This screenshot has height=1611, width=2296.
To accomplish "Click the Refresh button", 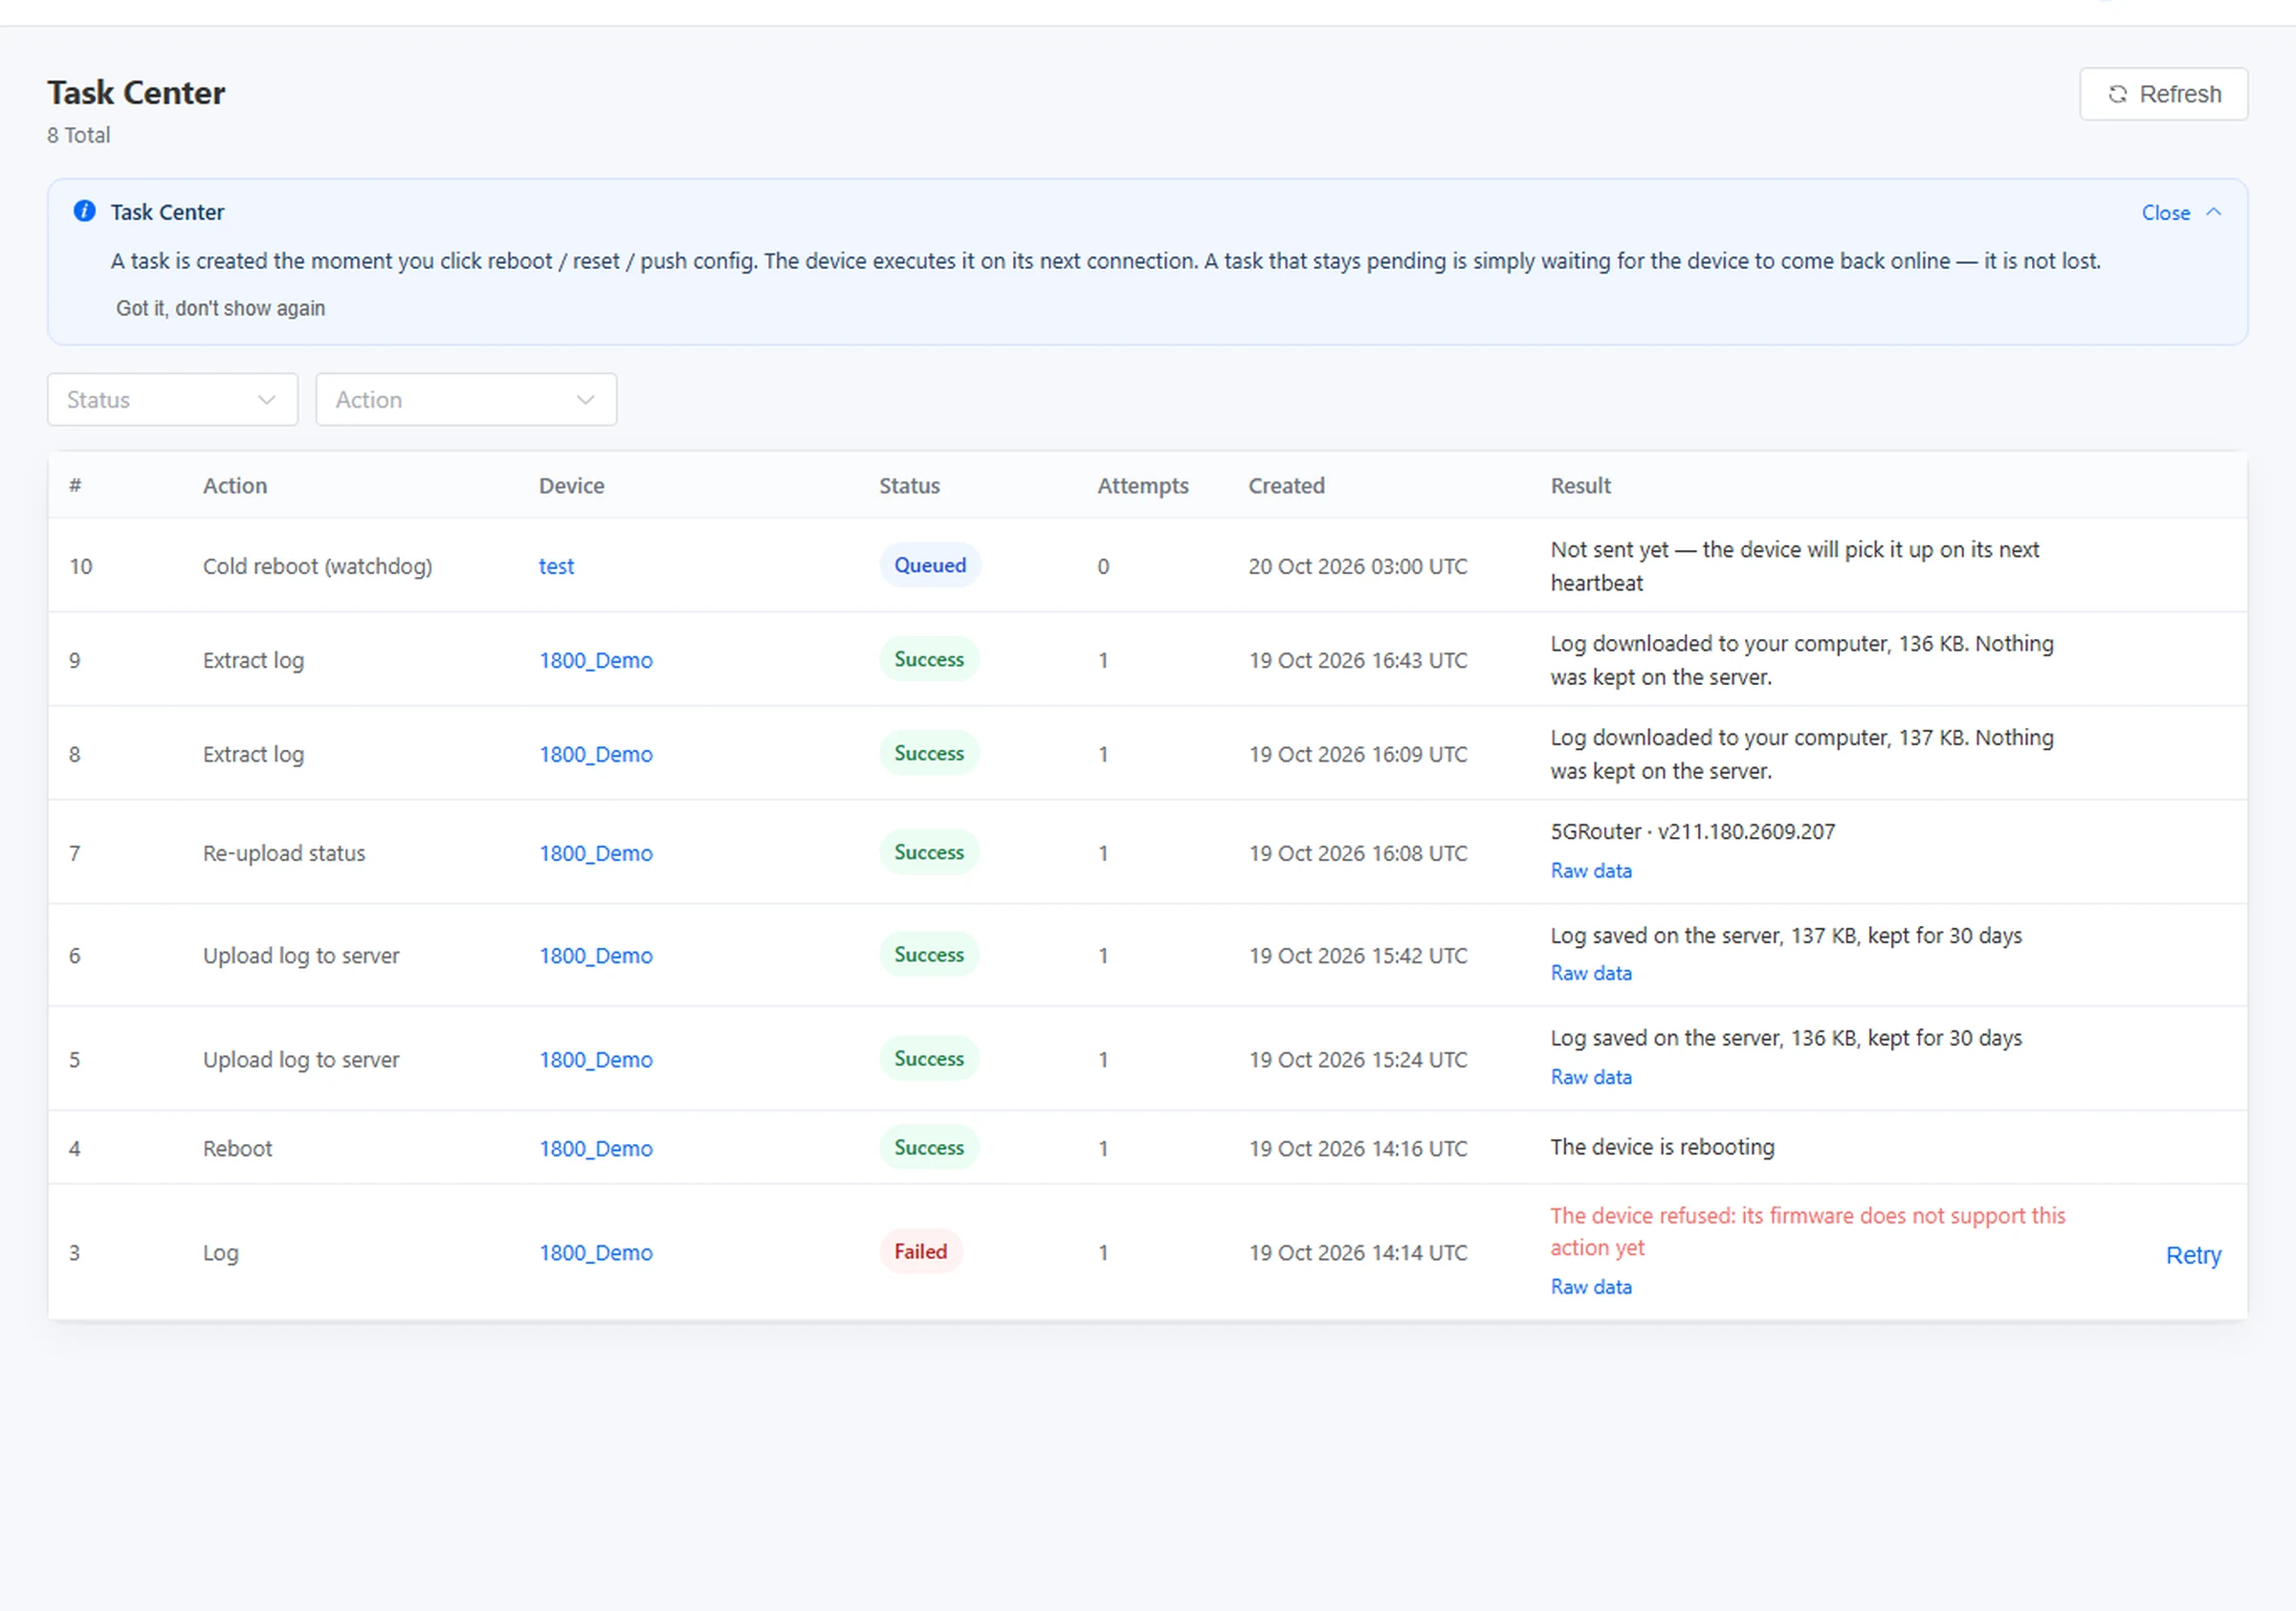I will (2163, 94).
